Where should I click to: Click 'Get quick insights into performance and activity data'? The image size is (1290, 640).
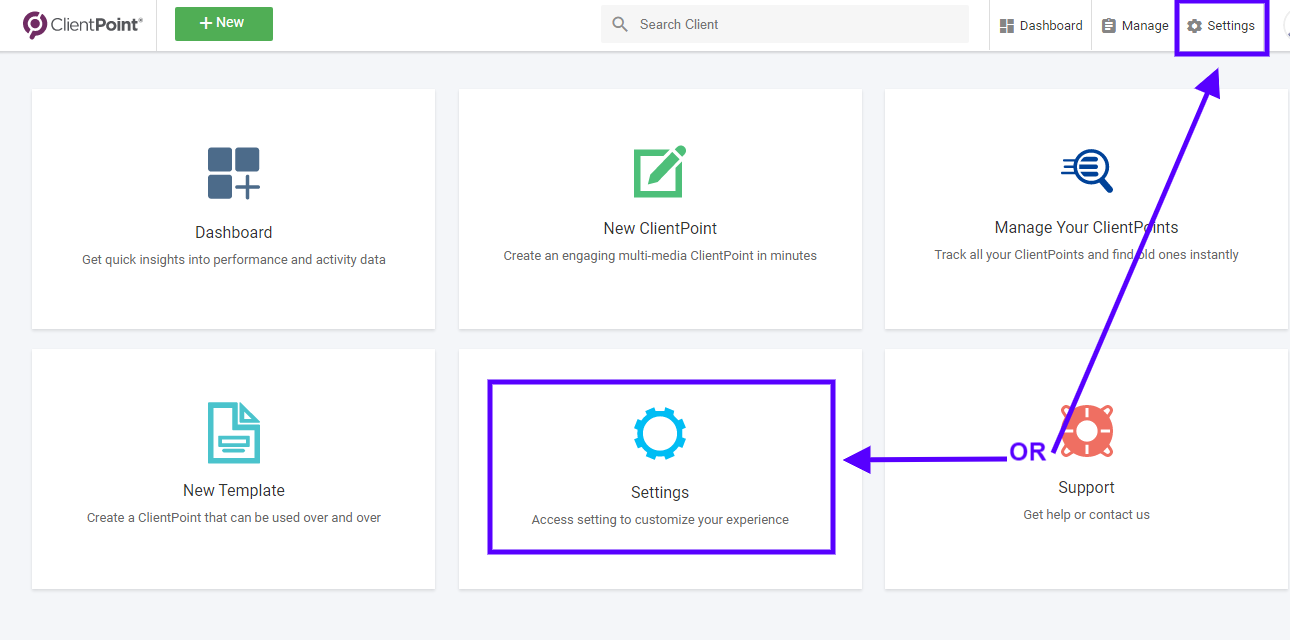pos(234,260)
